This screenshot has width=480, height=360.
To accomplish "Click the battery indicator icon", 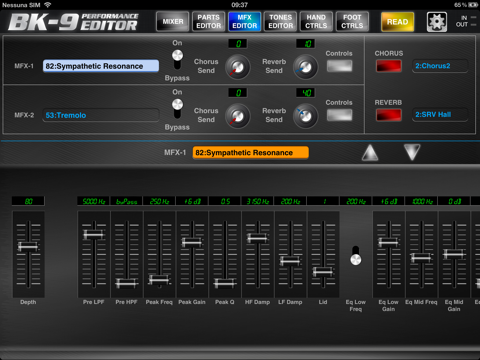I will (473, 5).
